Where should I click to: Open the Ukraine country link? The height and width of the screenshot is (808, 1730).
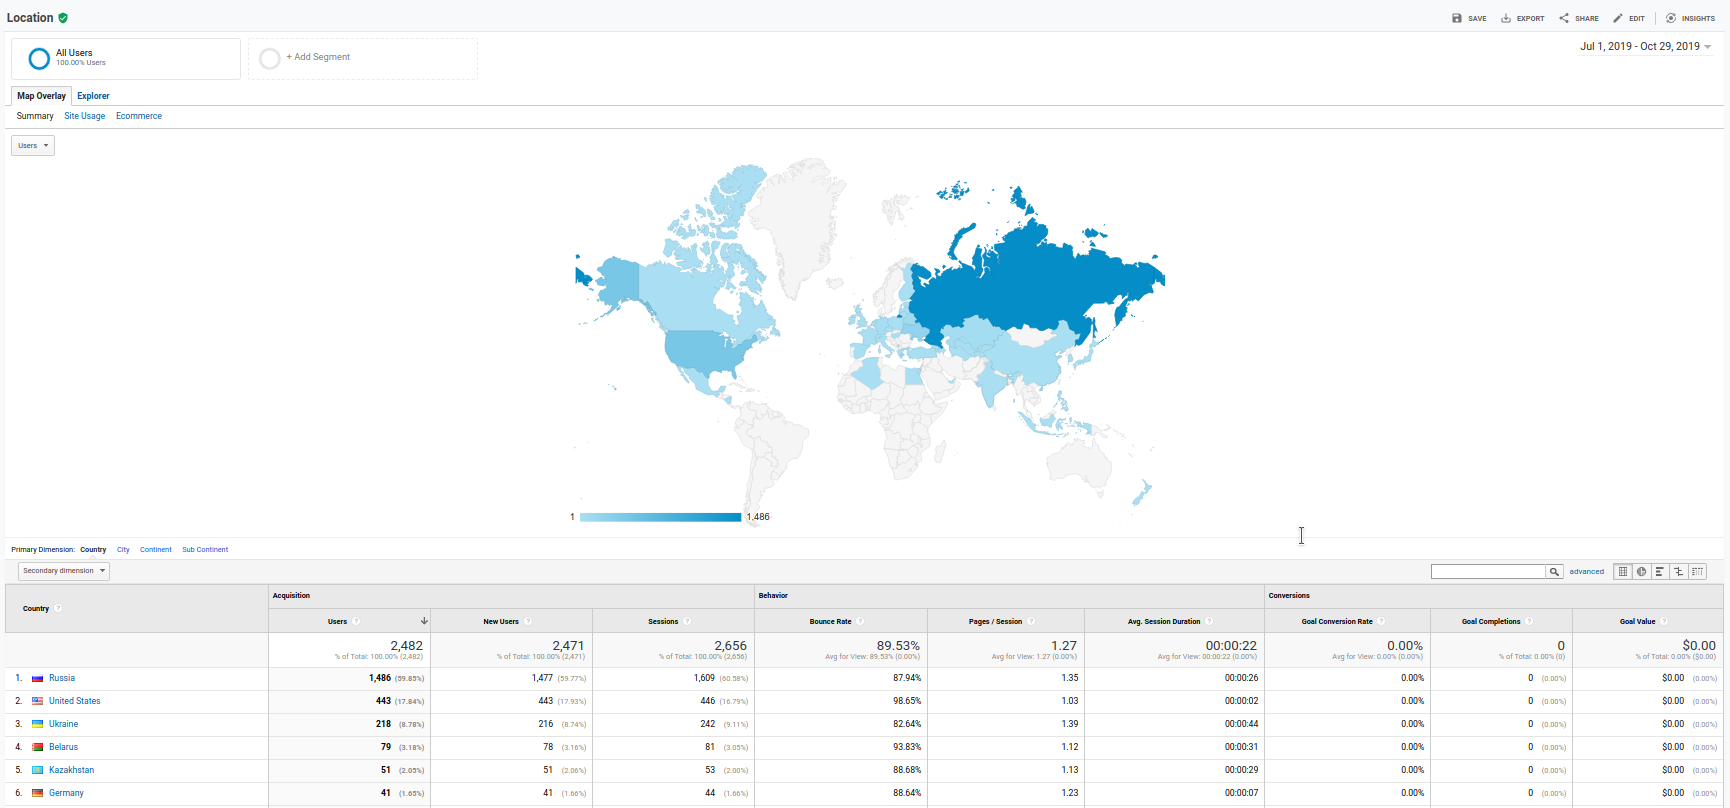(63, 724)
